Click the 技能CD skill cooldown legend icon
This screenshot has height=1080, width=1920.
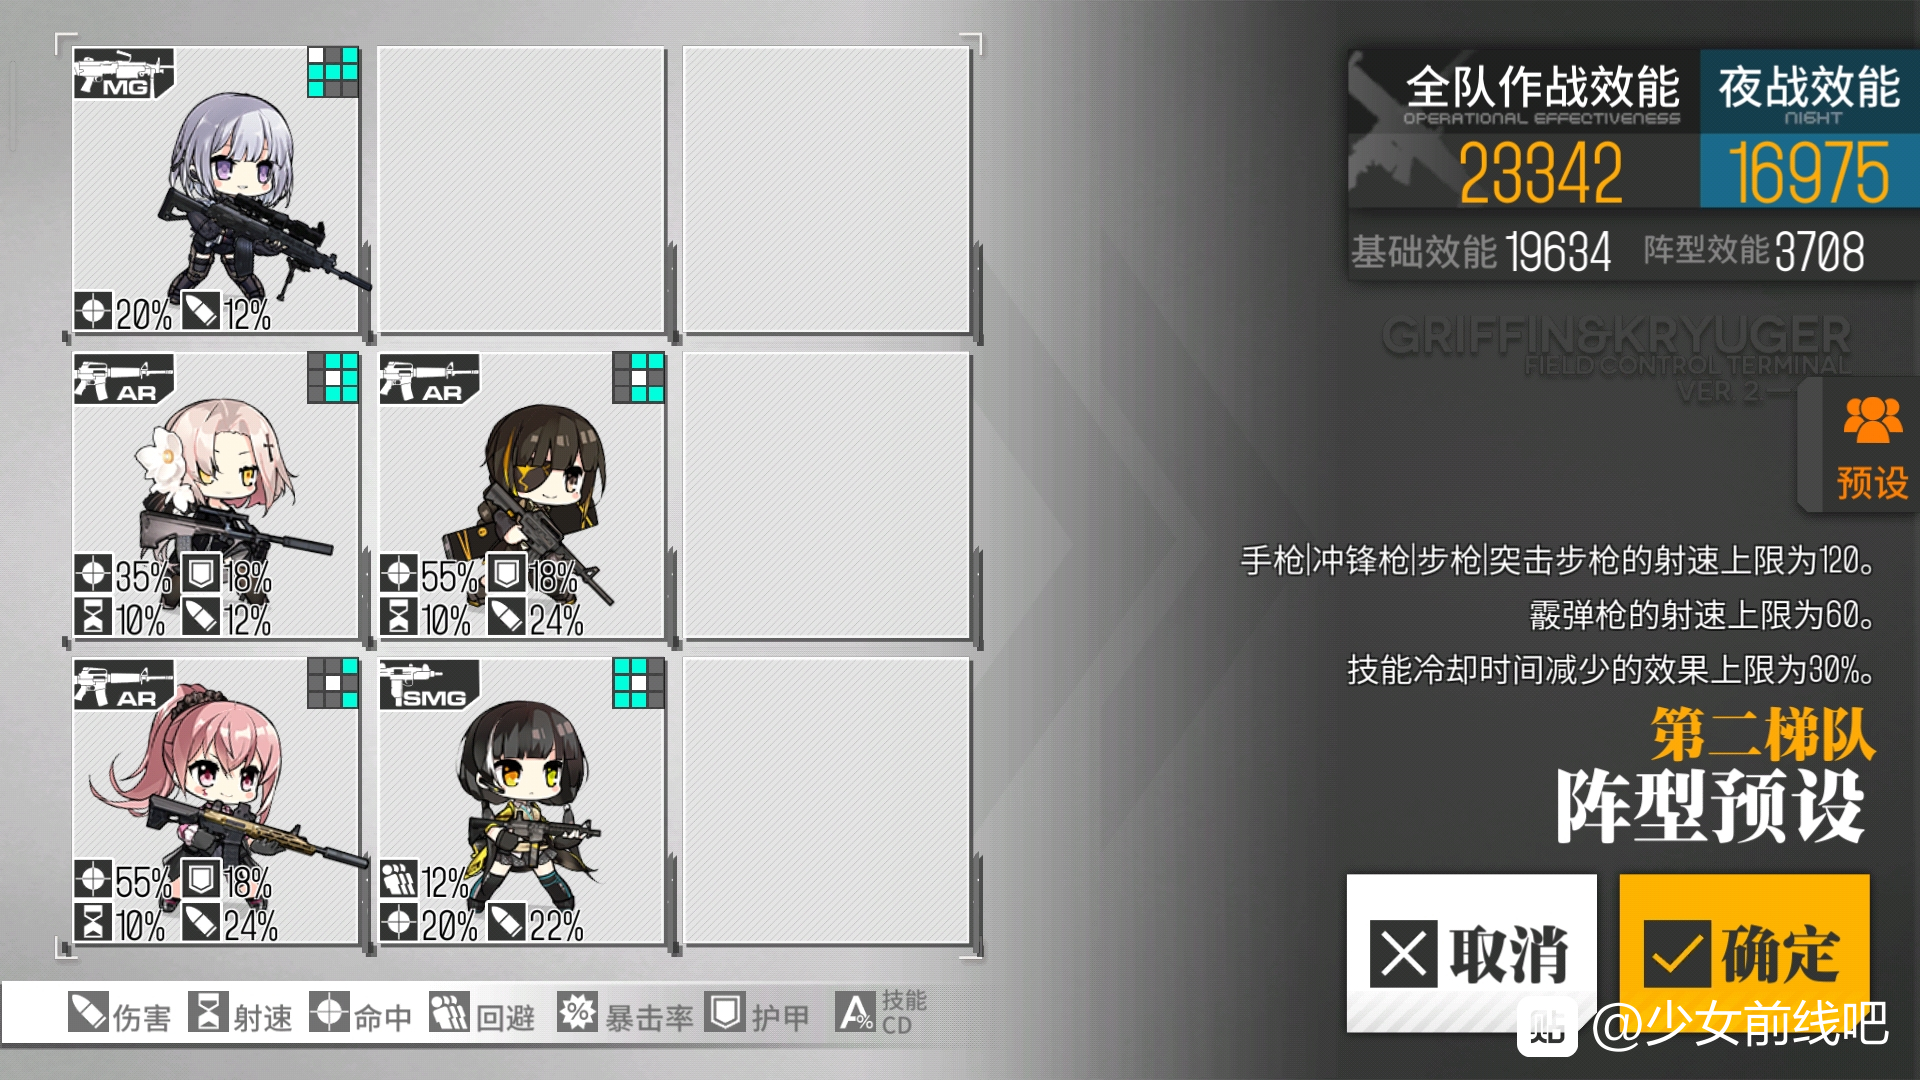(x=855, y=1012)
